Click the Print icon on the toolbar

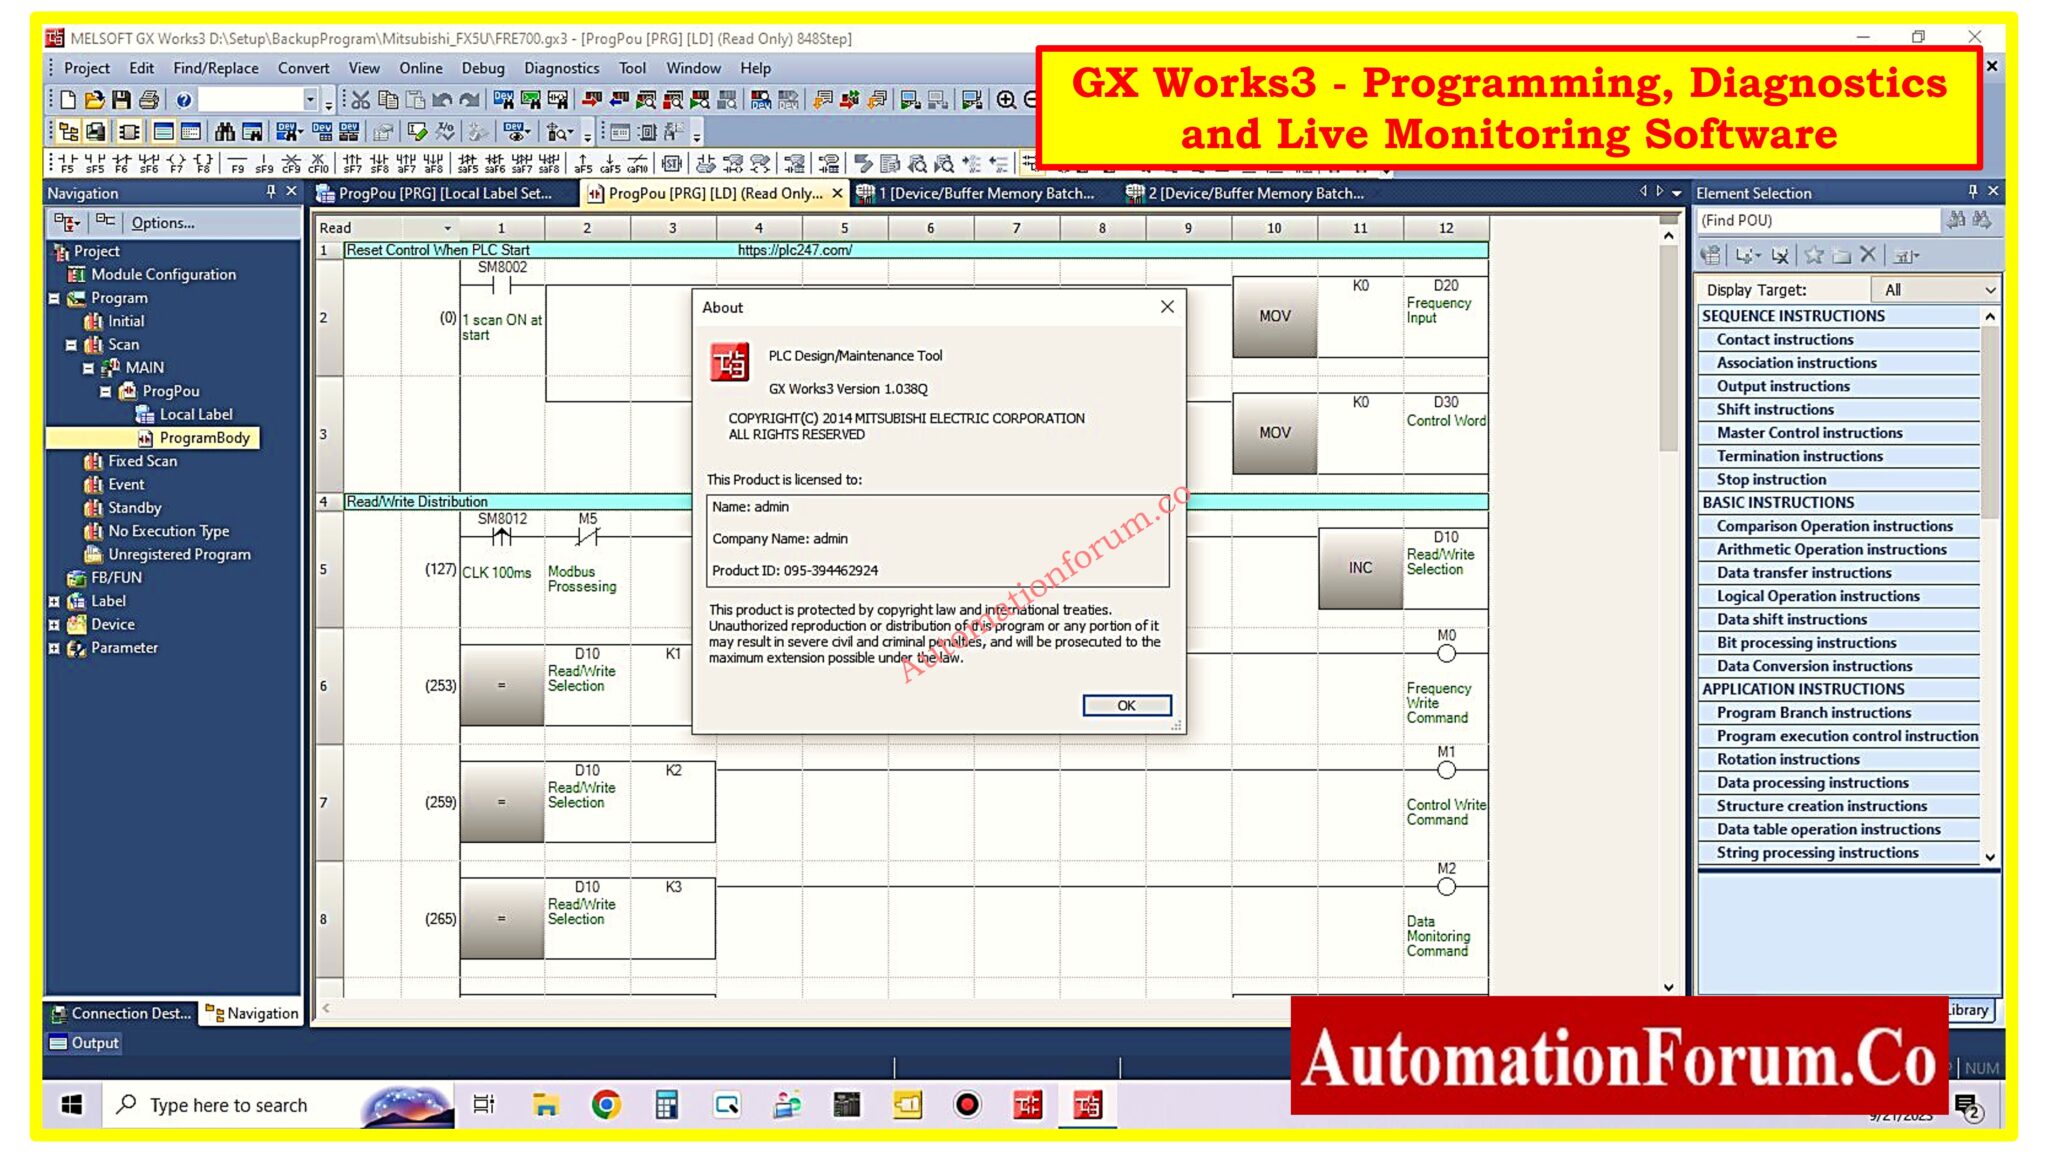pos(148,98)
